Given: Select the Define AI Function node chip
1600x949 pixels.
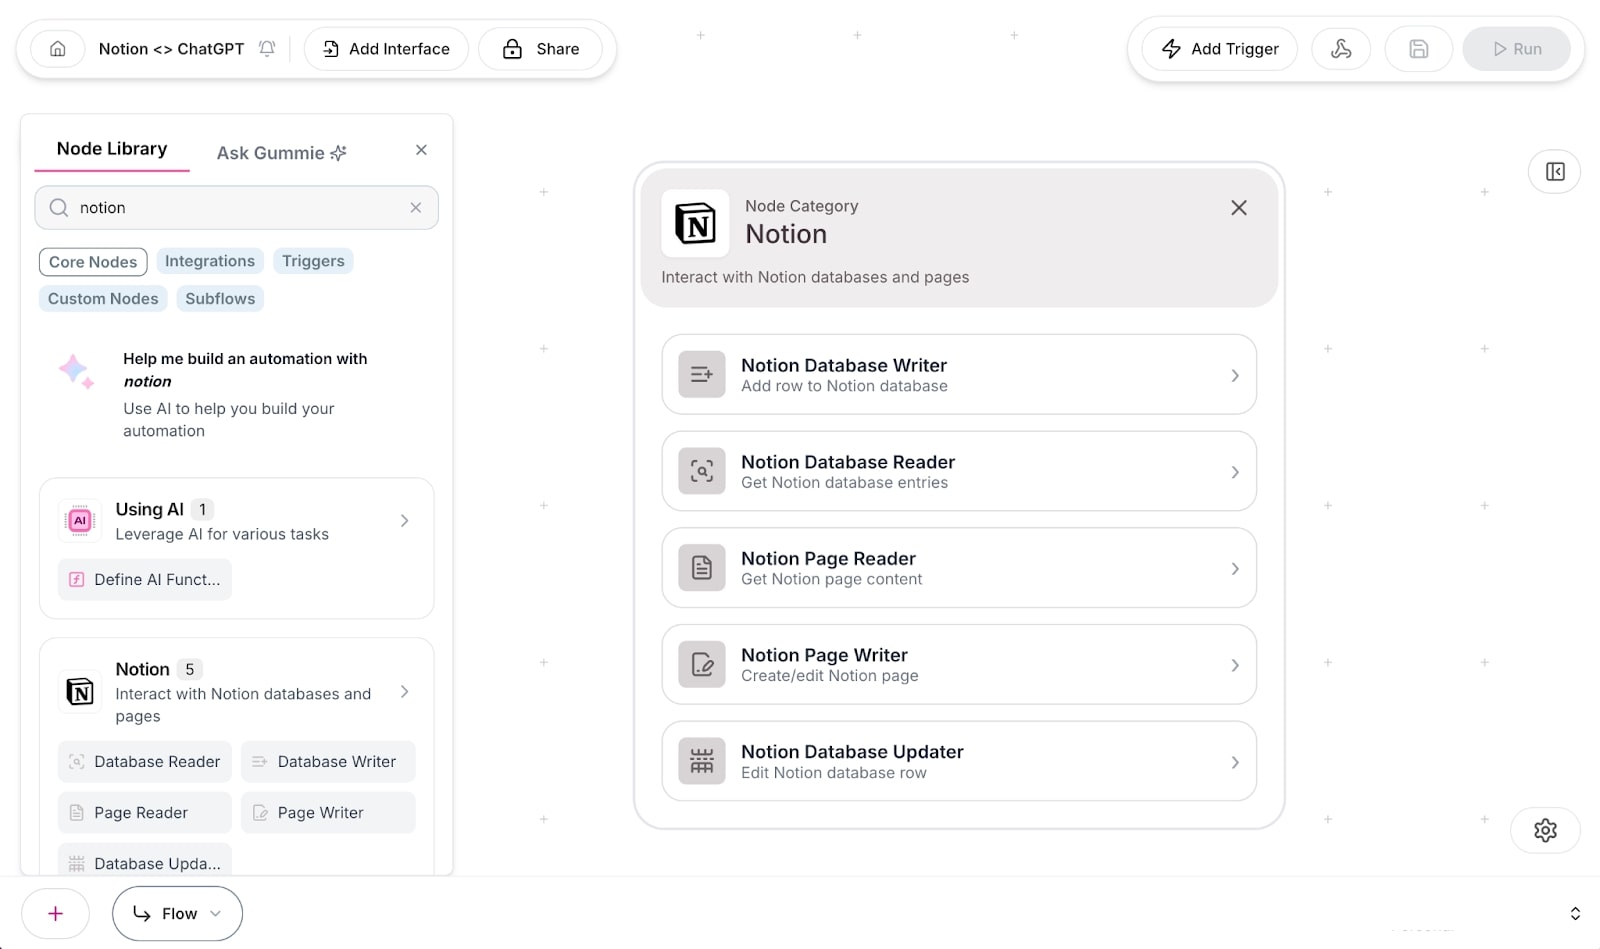Looking at the screenshot, I should (x=145, y=580).
